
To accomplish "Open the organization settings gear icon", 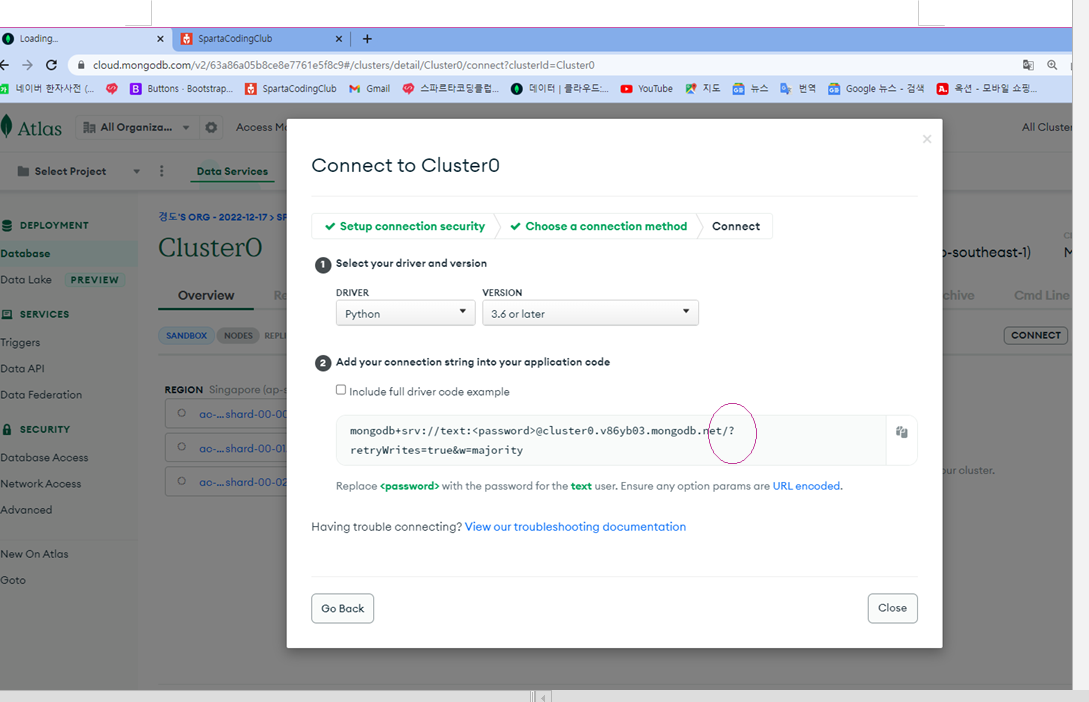I will click(211, 127).
